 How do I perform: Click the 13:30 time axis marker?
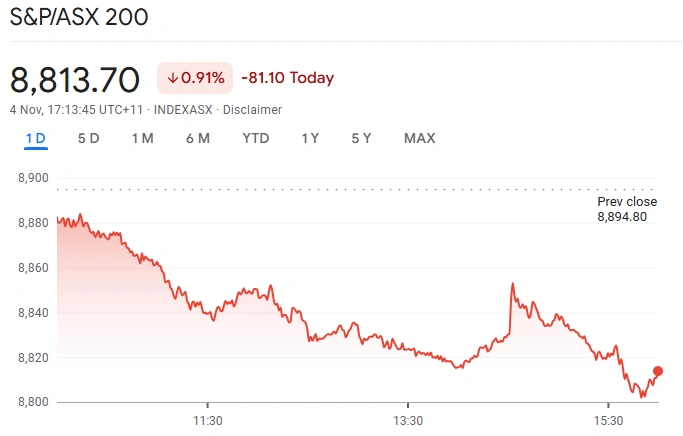tap(408, 420)
